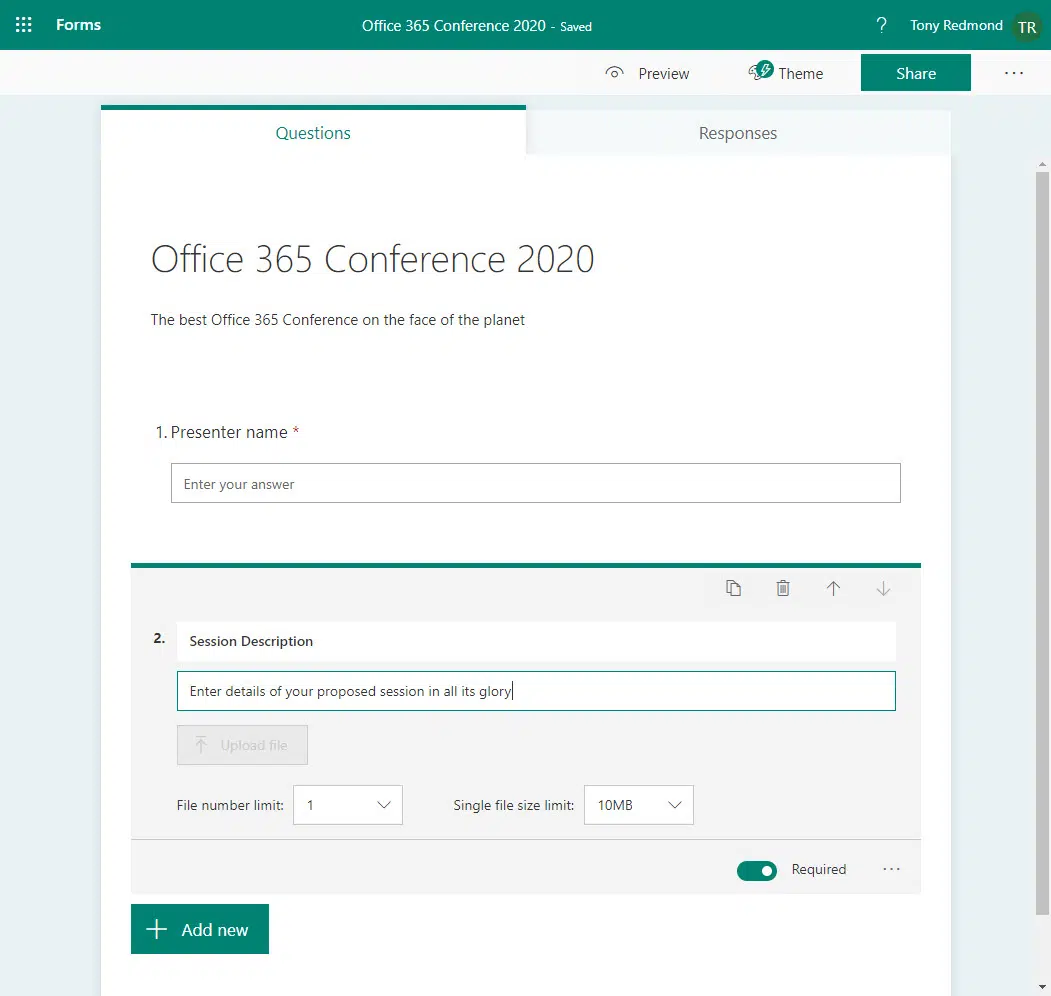Screen dimensions: 1051x996
Task: Click the Presenter name answer field
Action: point(536,483)
